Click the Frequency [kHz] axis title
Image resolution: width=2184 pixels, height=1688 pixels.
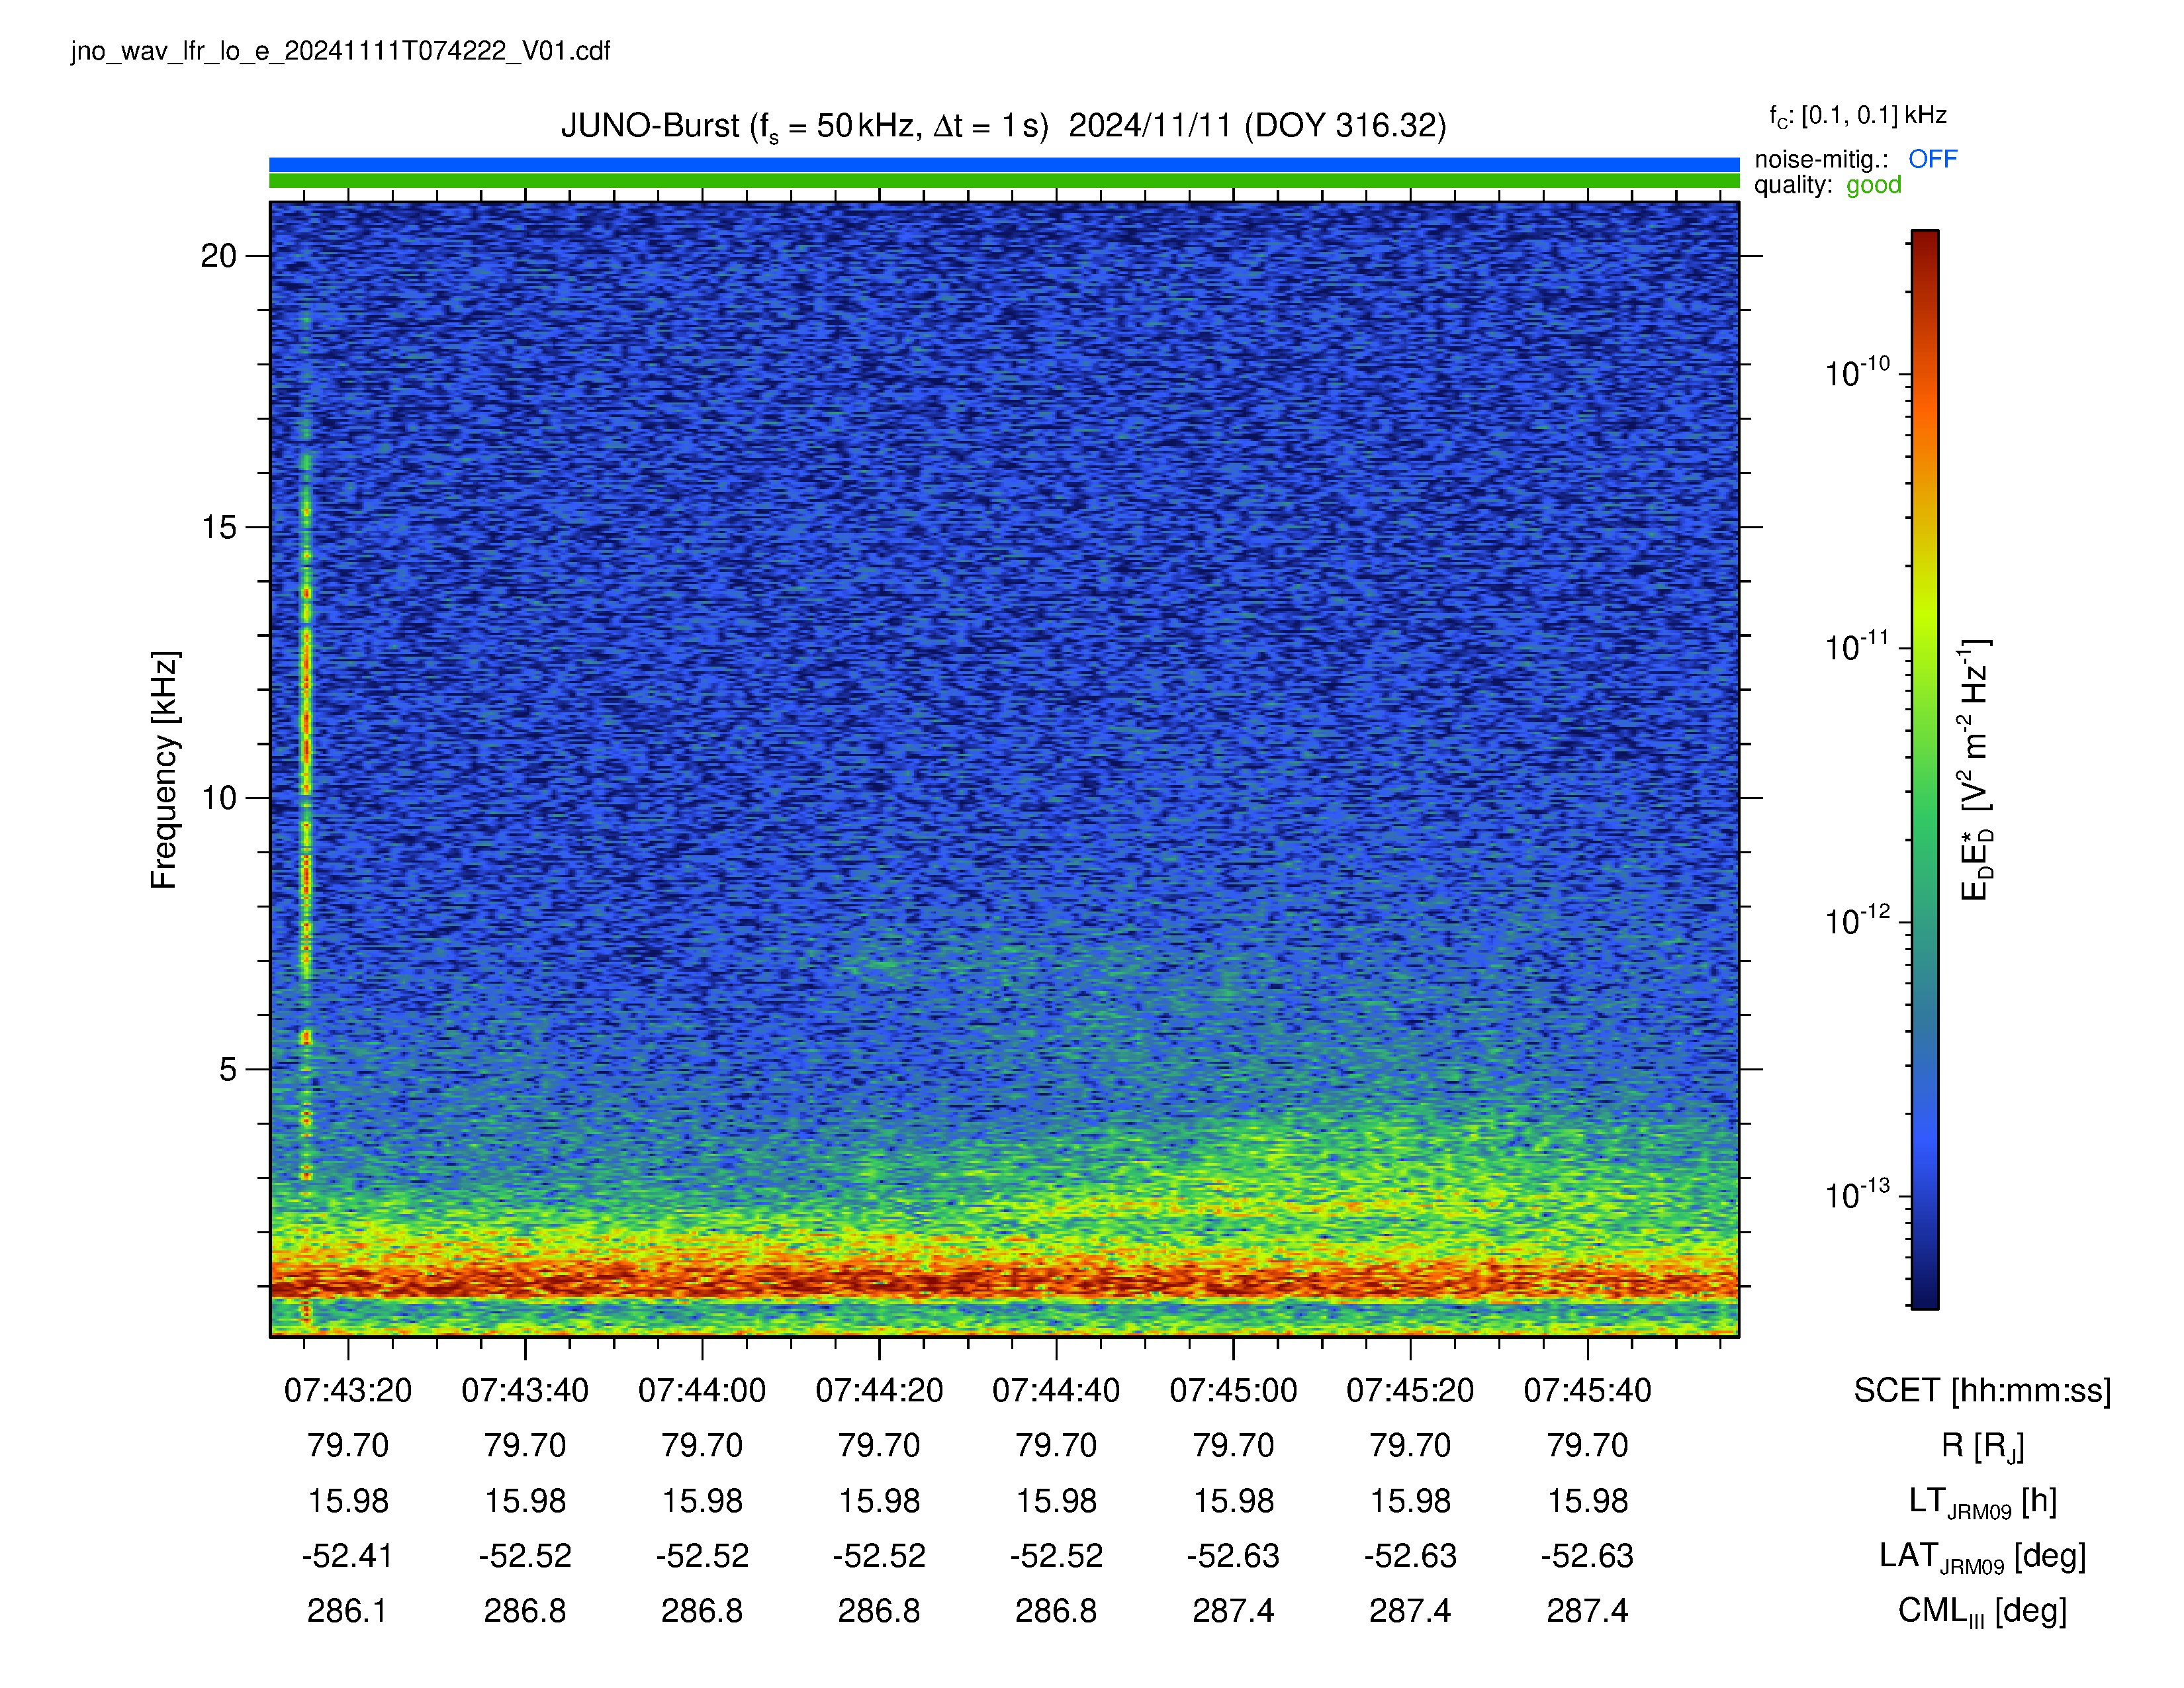coord(164,770)
